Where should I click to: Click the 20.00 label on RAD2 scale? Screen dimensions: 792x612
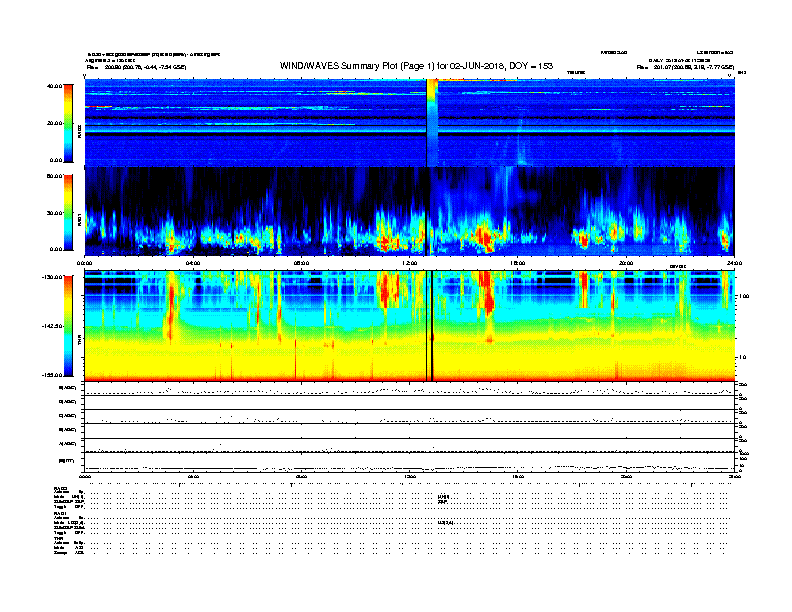click(x=54, y=123)
